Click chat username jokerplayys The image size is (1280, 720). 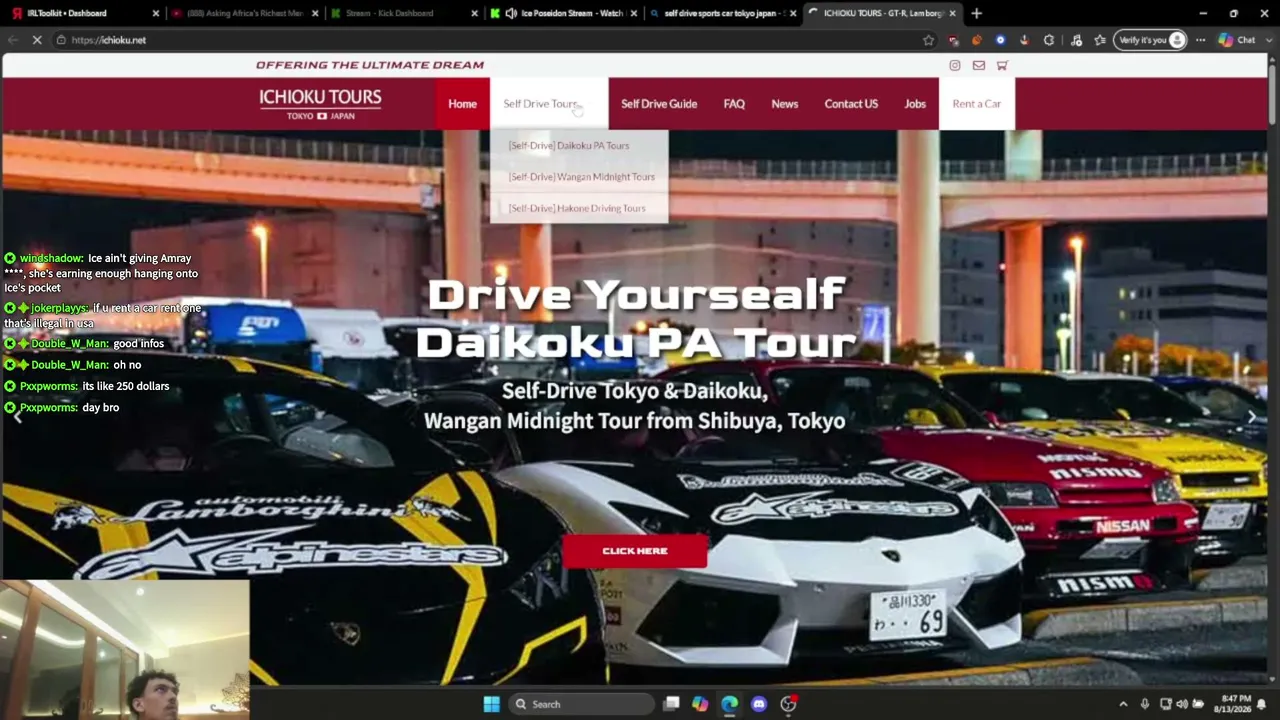point(59,308)
